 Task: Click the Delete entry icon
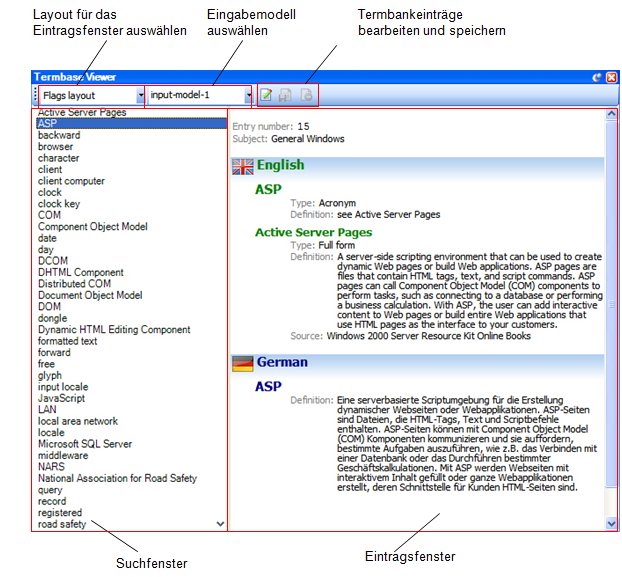306,95
